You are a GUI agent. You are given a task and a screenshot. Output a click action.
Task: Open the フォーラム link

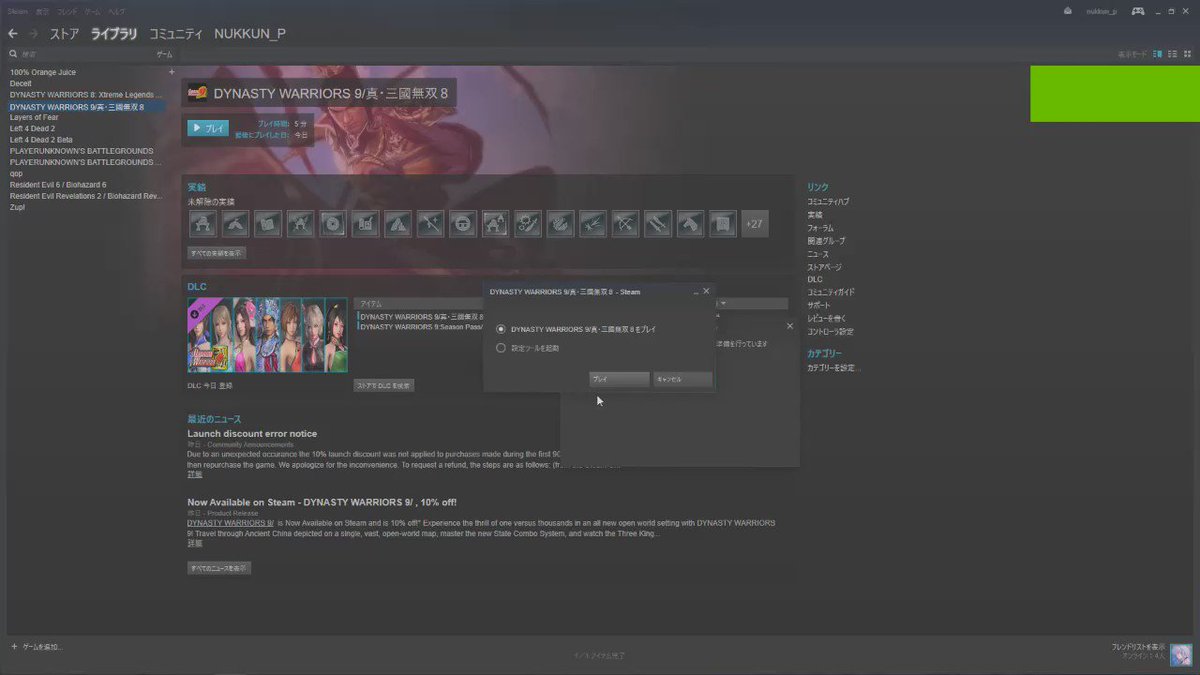coord(820,228)
